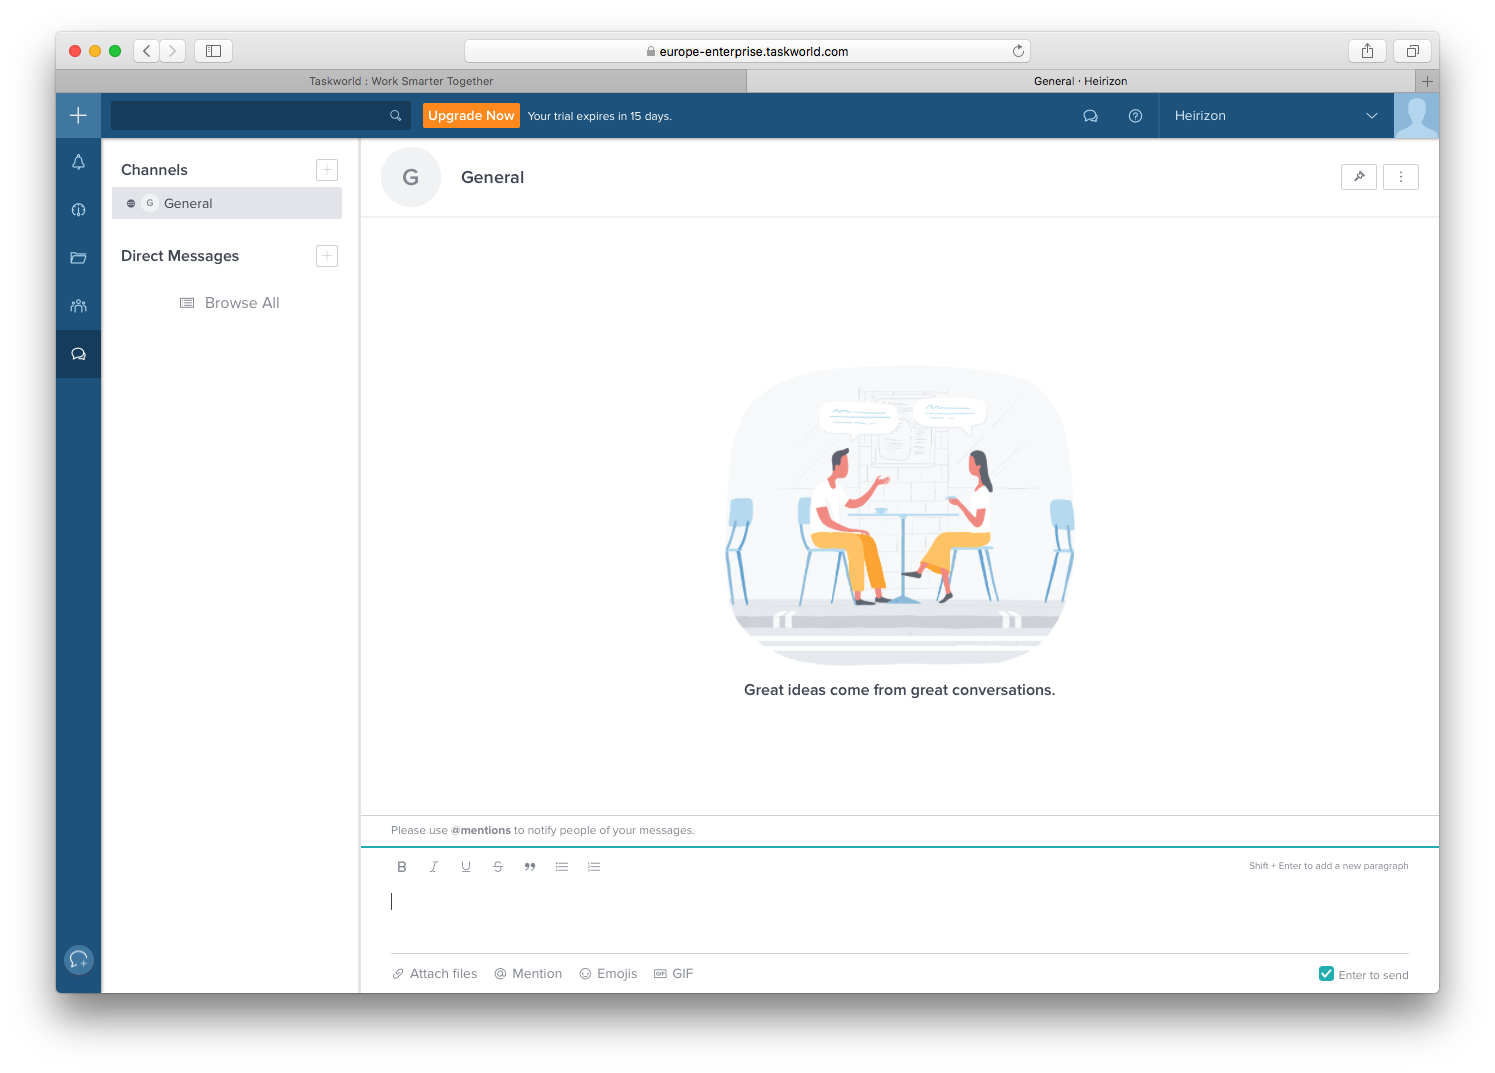Open the overview brain icon in sidebar
The width and height of the screenshot is (1495, 1073).
(78, 210)
